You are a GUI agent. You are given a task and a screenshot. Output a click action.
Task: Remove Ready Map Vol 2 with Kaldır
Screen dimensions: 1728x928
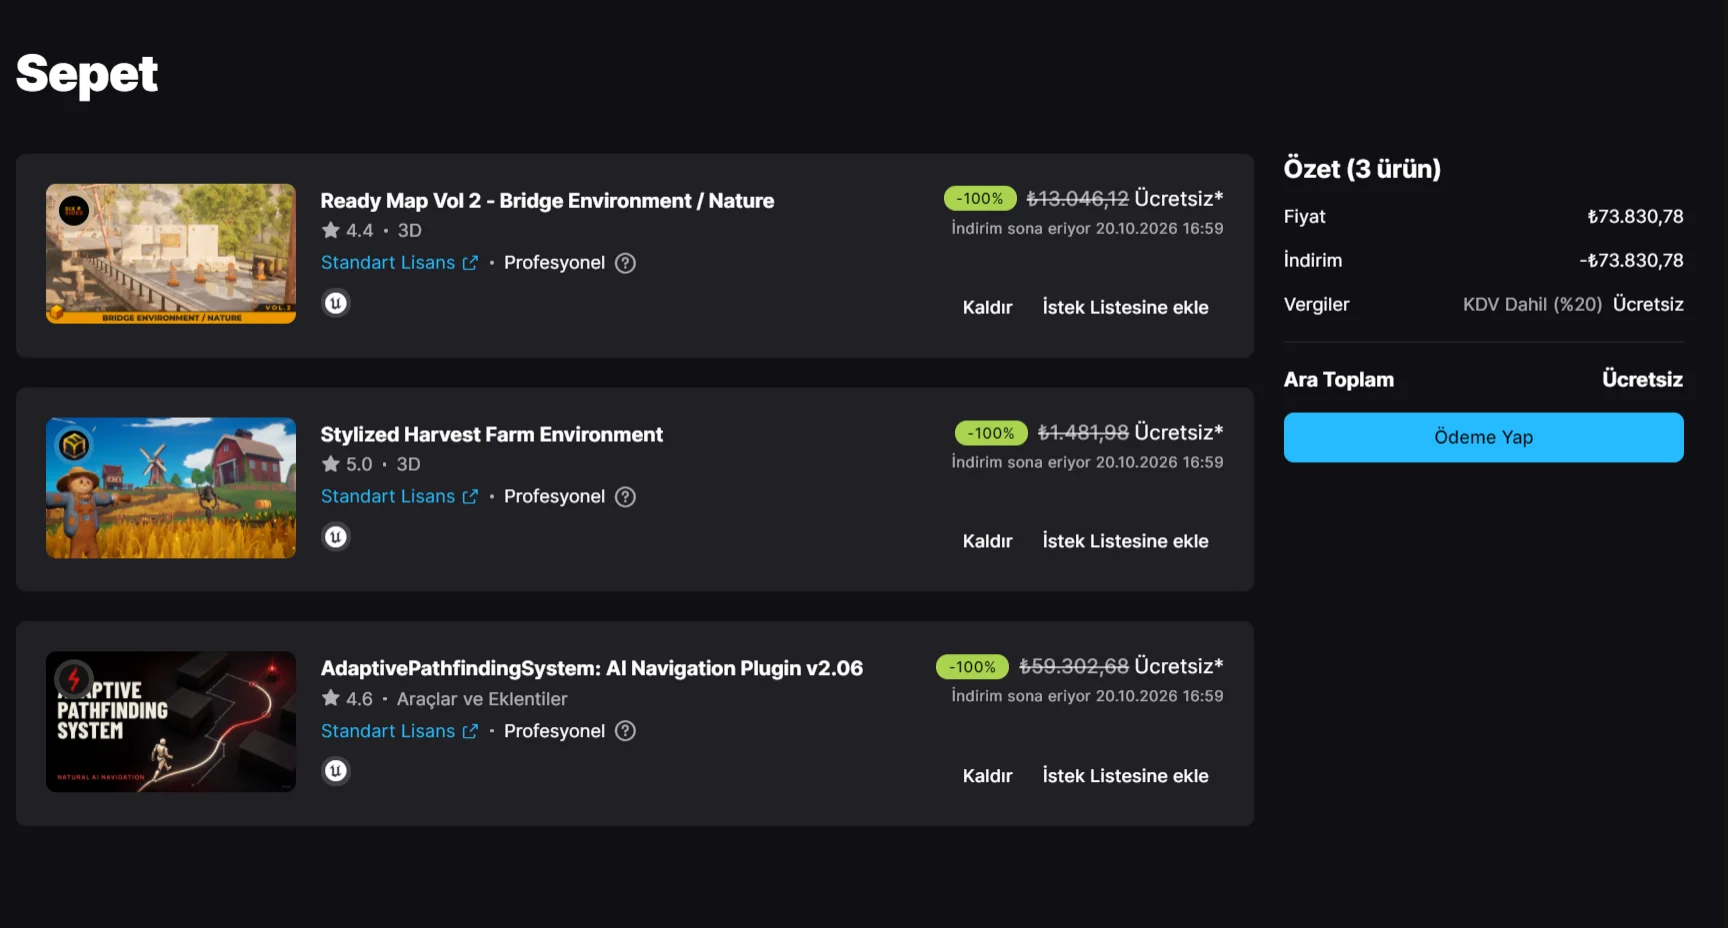[x=988, y=307]
